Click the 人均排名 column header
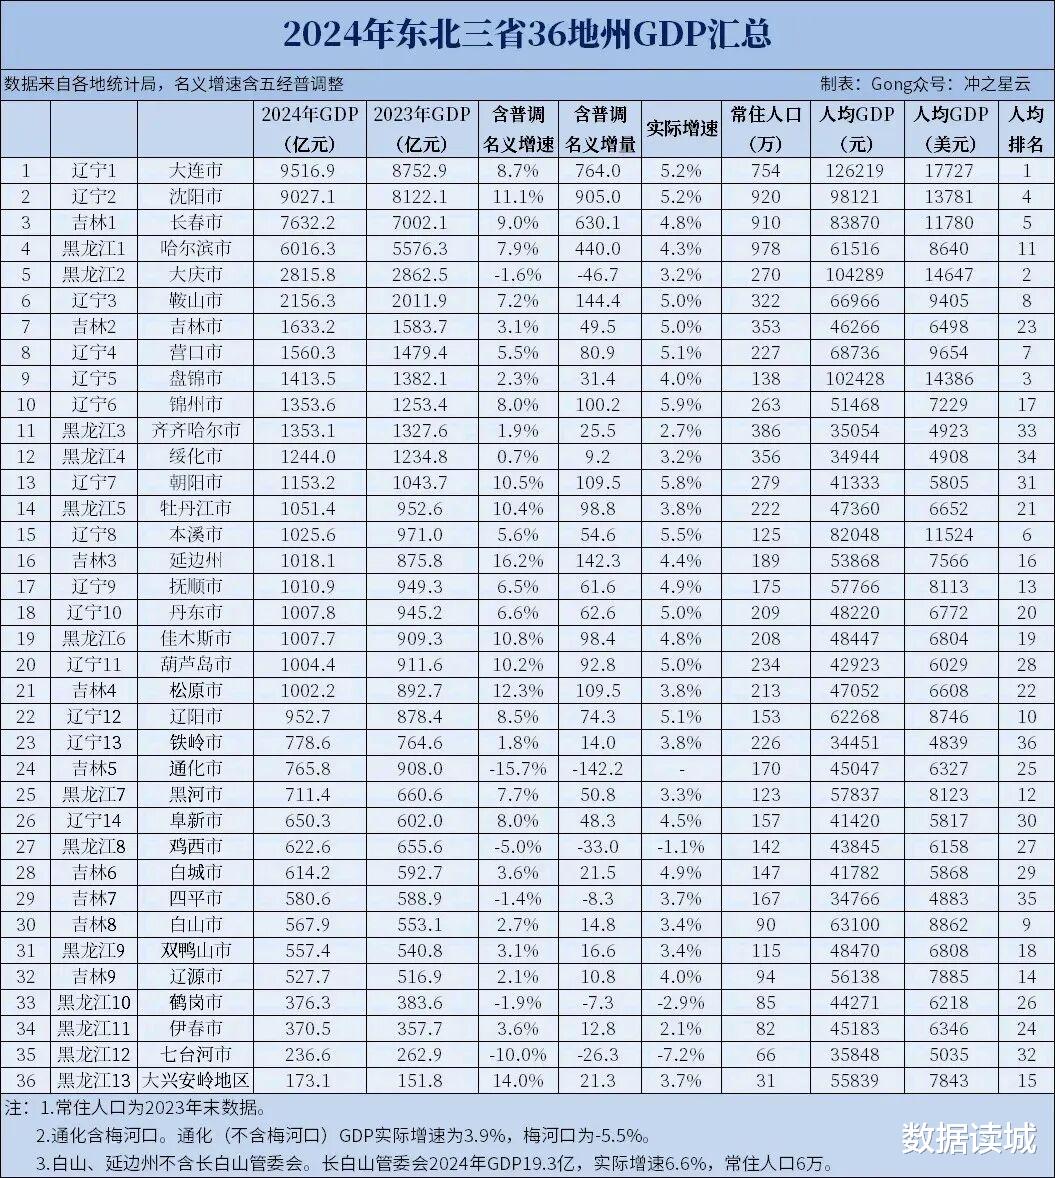The height and width of the screenshot is (1178, 1055). click(1026, 128)
